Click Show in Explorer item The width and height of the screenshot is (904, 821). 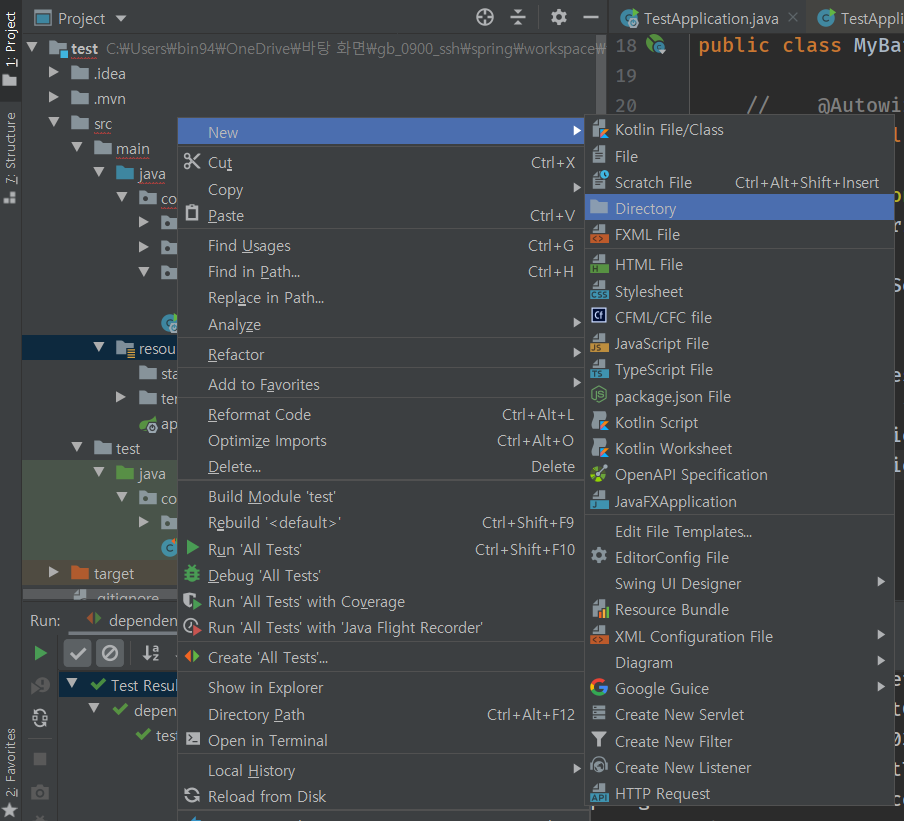[381, 688]
